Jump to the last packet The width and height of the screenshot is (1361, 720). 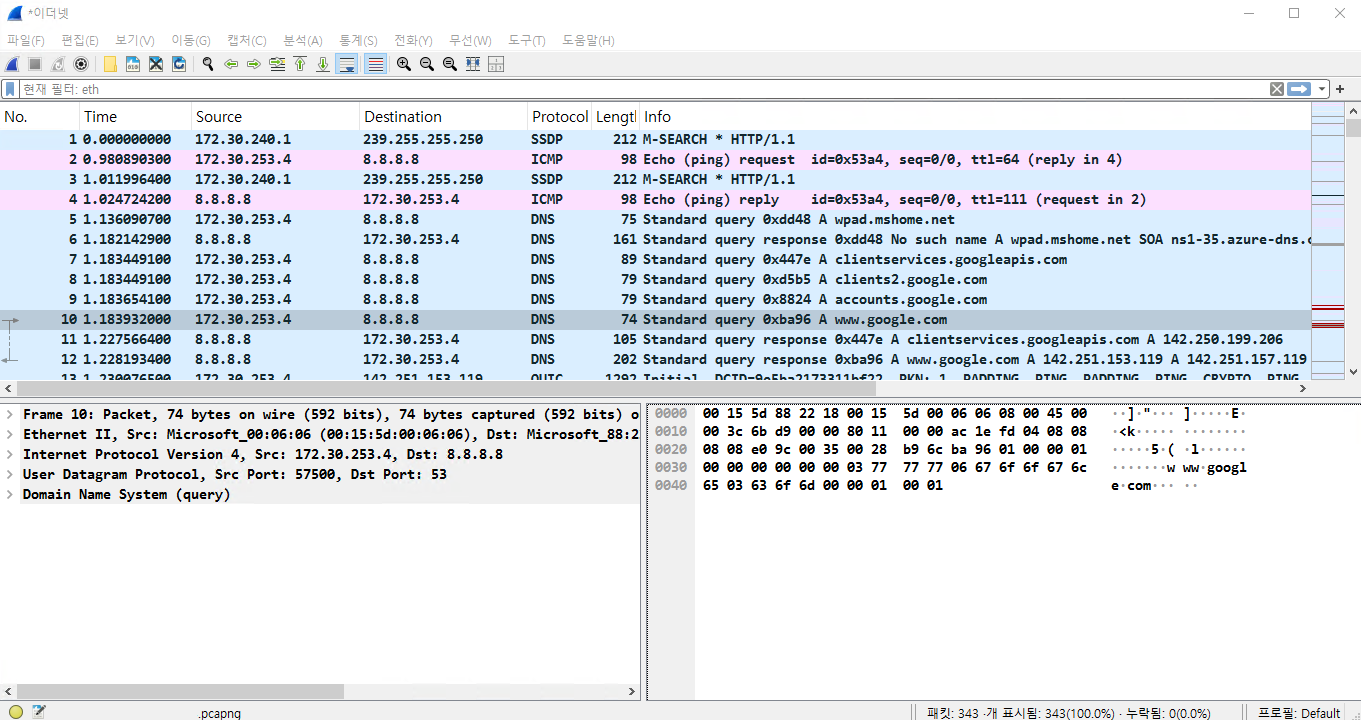pyautogui.click(x=323, y=64)
